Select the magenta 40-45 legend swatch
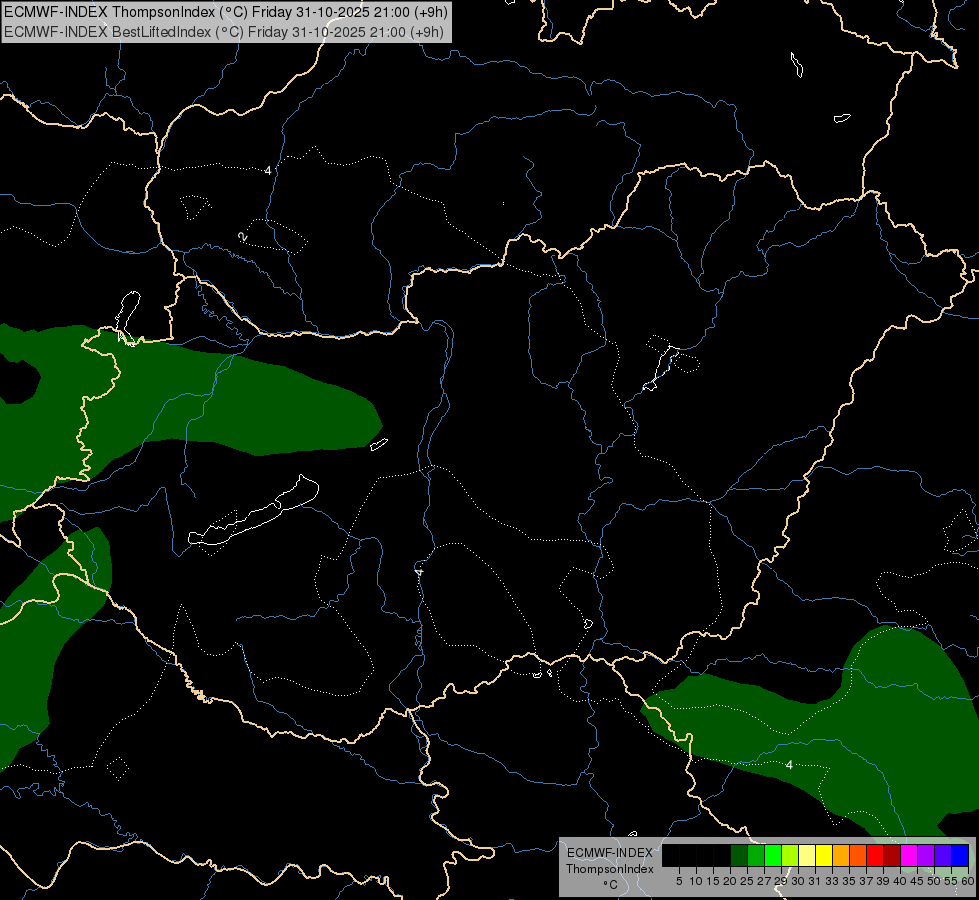979x900 pixels. [x=909, y=855]
